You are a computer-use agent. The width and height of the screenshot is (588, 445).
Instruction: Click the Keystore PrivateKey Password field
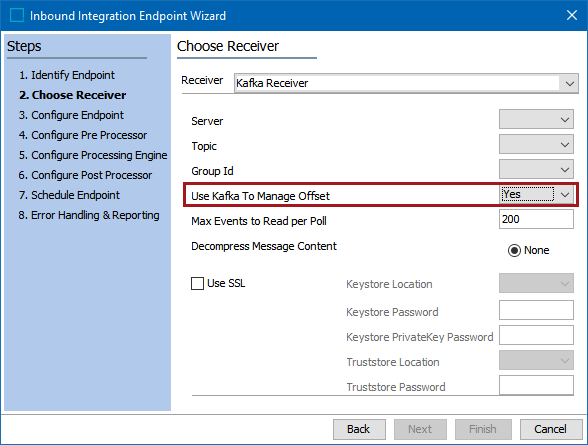pyautogui.click(x=536, y=335)
